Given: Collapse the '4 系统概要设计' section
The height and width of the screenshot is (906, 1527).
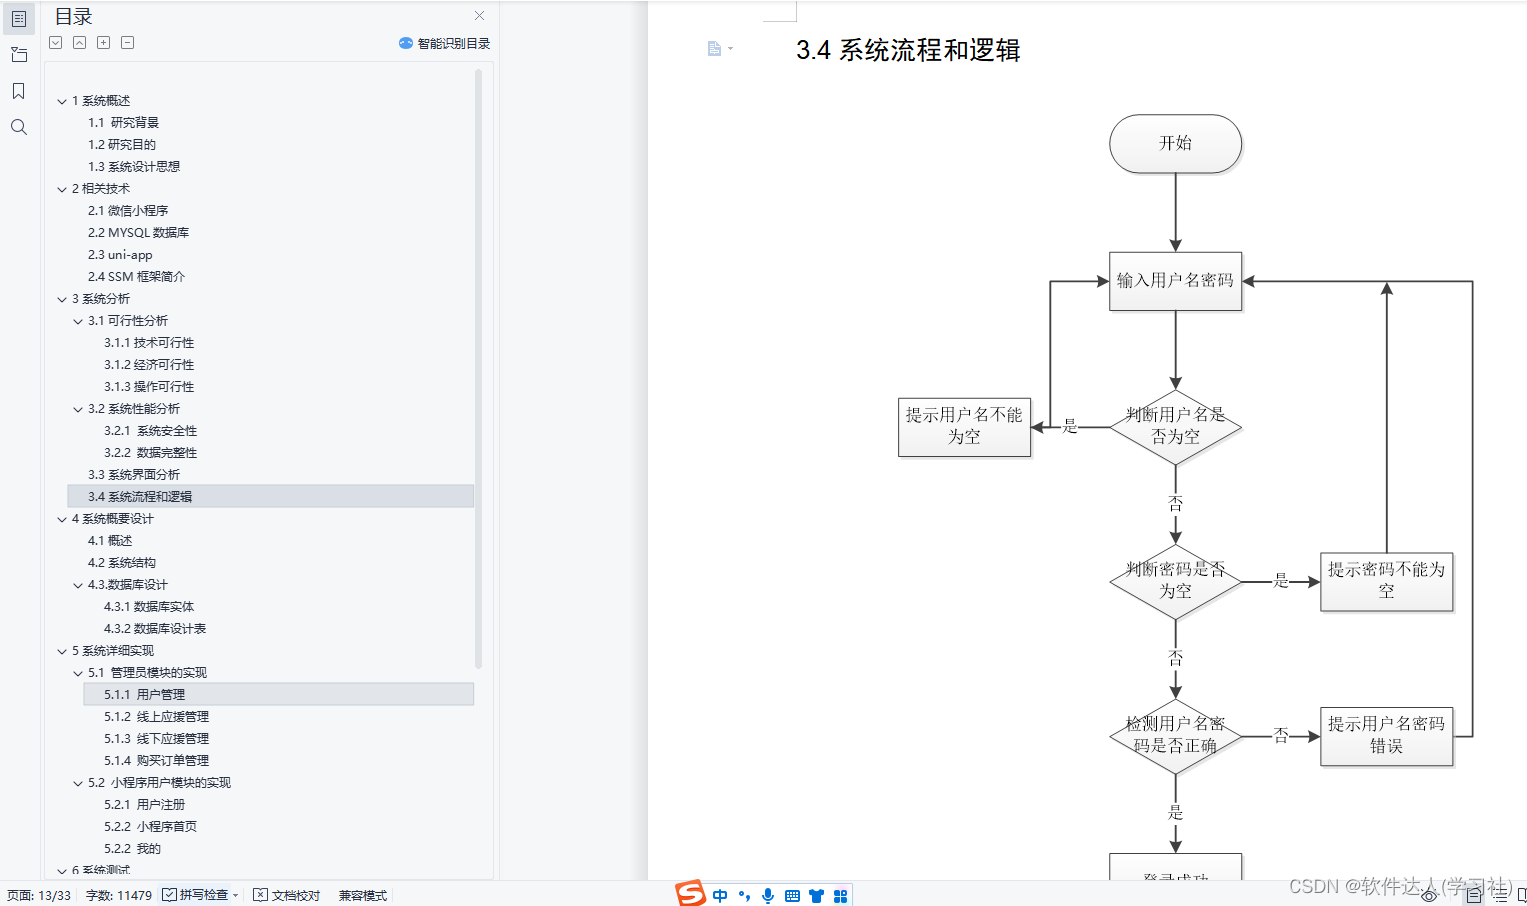Looking at the screenshot, I should 62,519.
